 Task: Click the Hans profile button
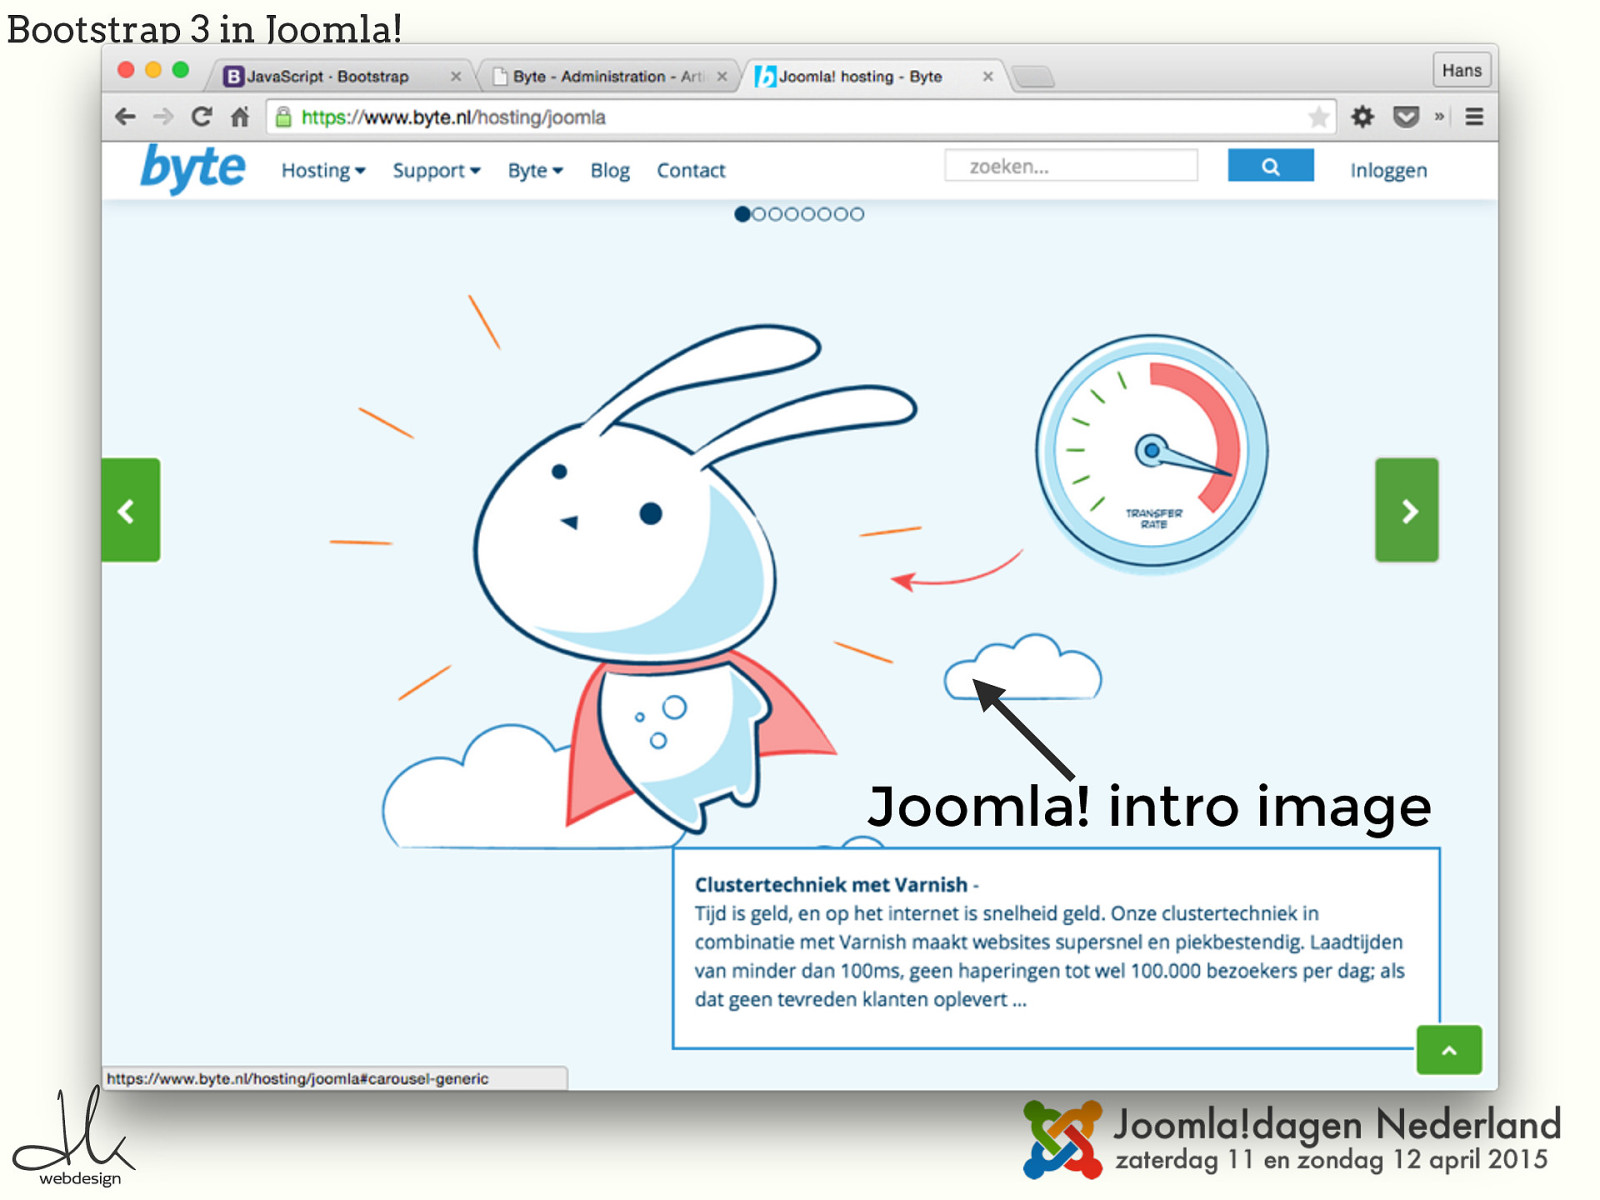click(1462, 70)
